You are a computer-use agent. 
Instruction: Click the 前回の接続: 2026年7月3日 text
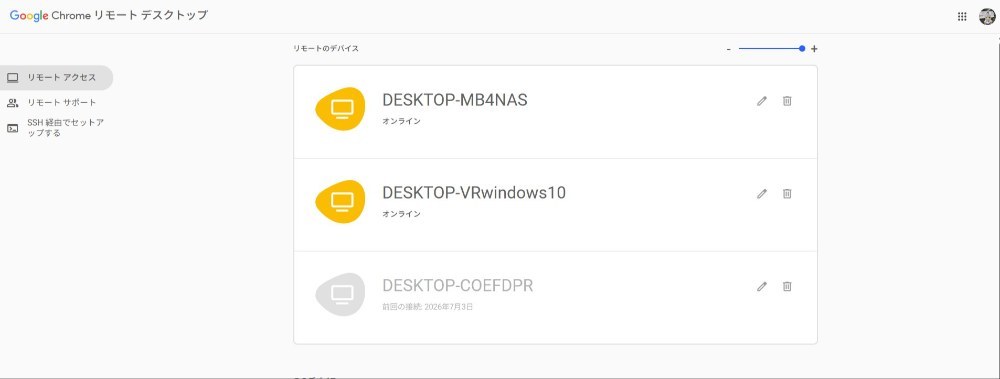[427, 307]
